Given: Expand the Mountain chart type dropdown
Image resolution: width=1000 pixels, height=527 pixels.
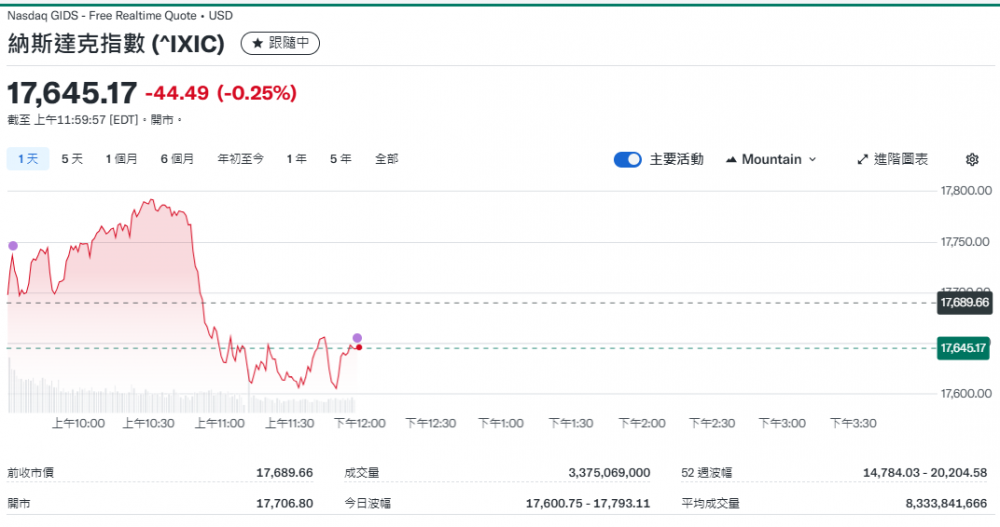Looking at the screenshot, I should click(770, 160).
